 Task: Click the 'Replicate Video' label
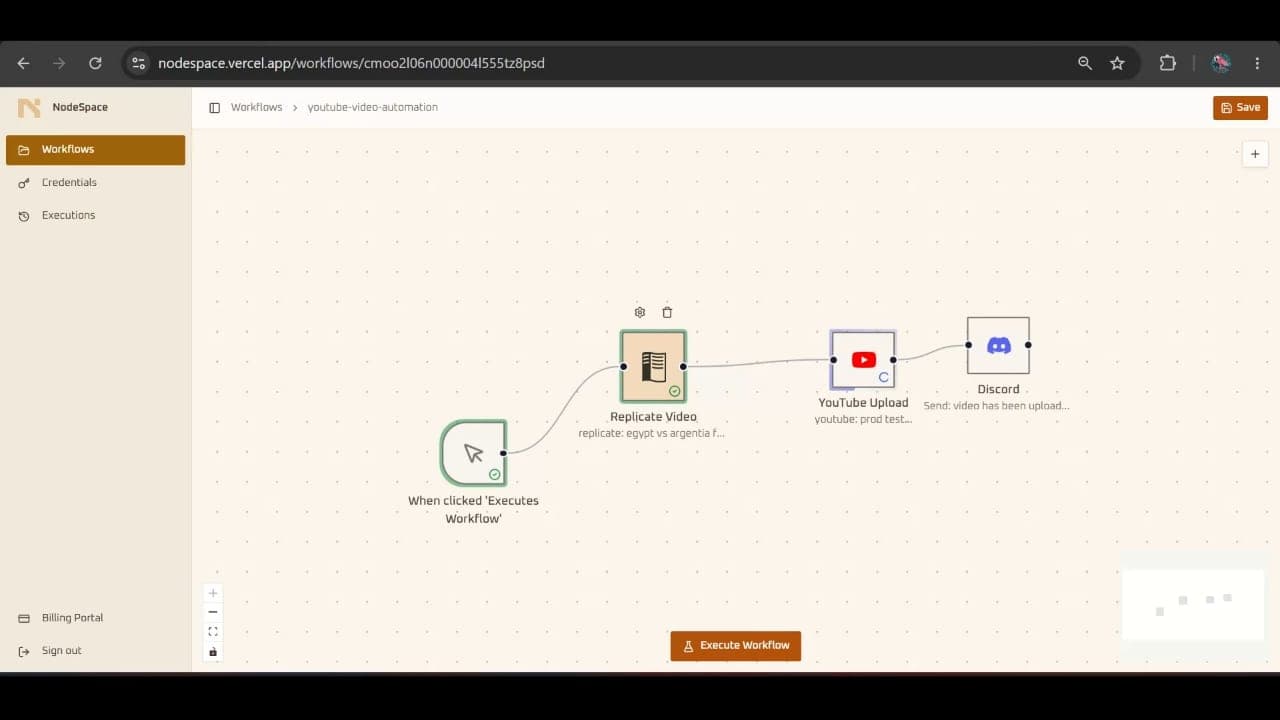[x=653, y=417]
